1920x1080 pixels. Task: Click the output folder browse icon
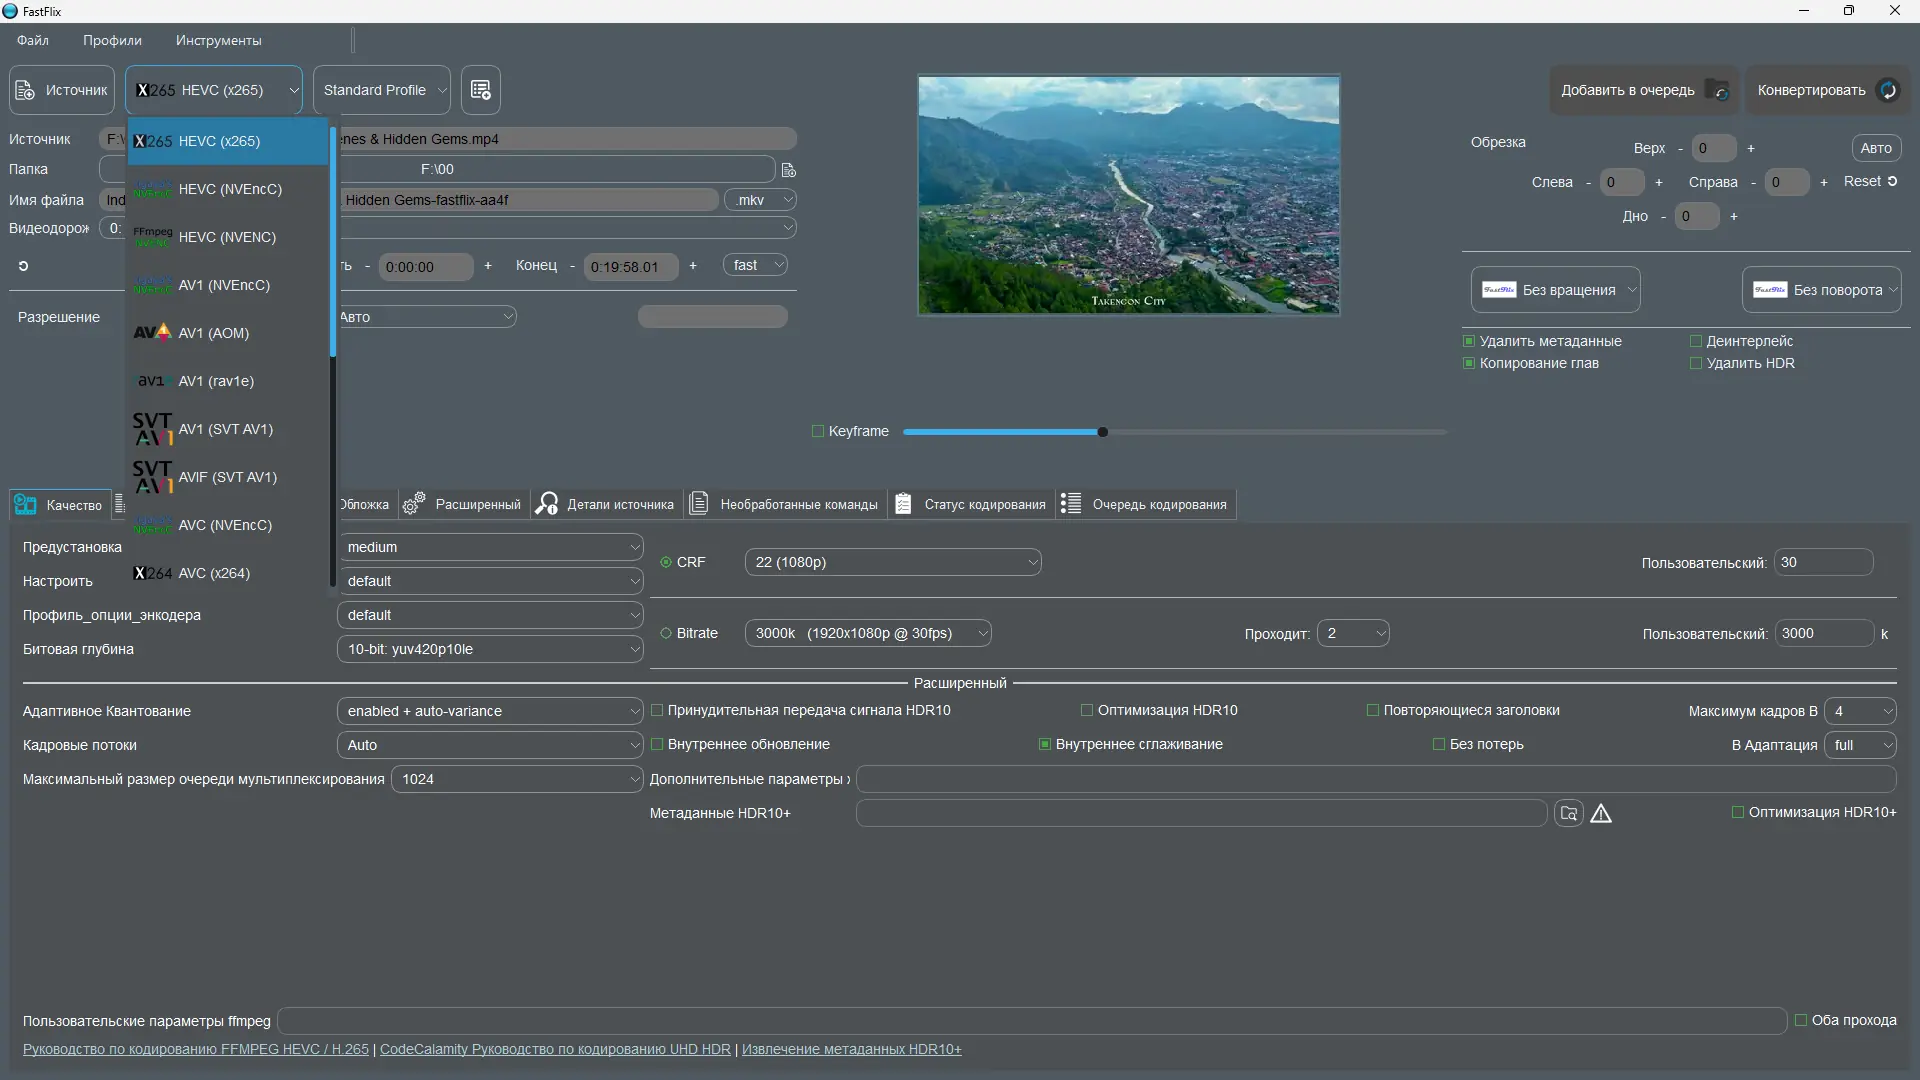[x=788, y=170]
